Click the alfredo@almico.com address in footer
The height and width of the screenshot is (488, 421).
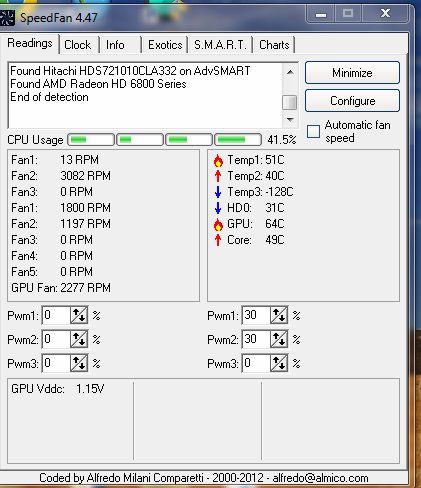320,478
